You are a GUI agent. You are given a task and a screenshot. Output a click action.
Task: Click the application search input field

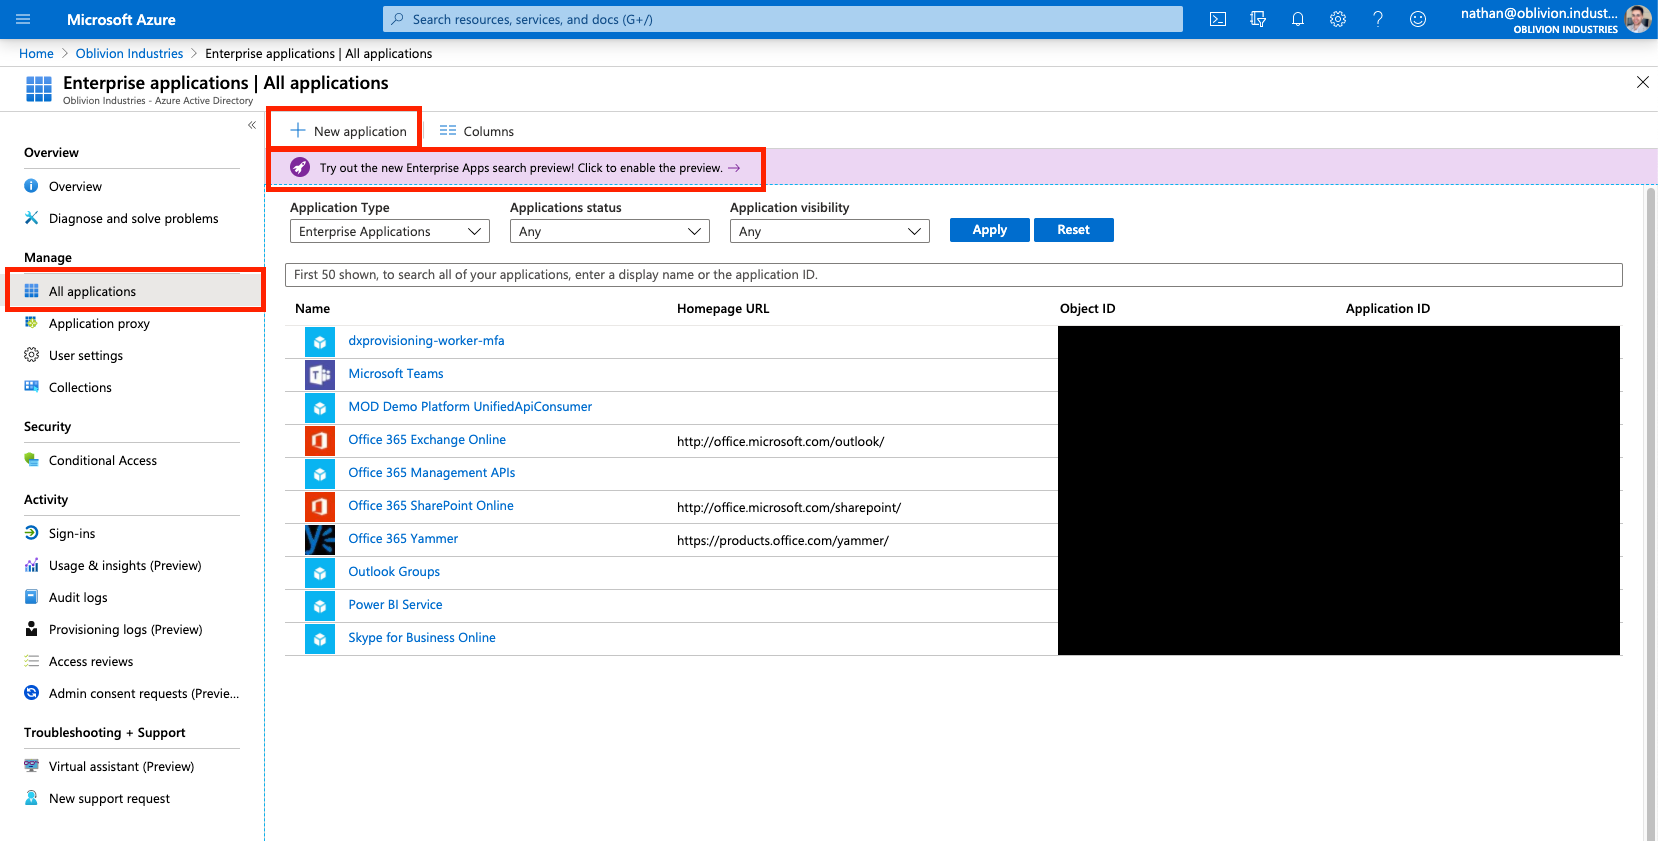[953, 275]
